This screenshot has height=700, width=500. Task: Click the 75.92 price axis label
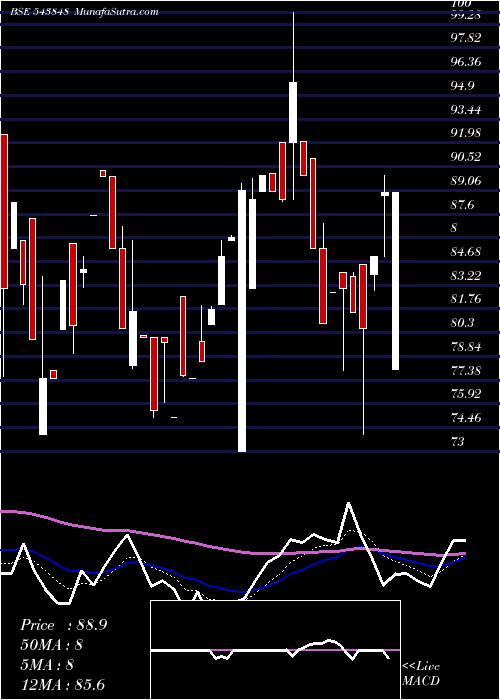[x=466, y=394]
